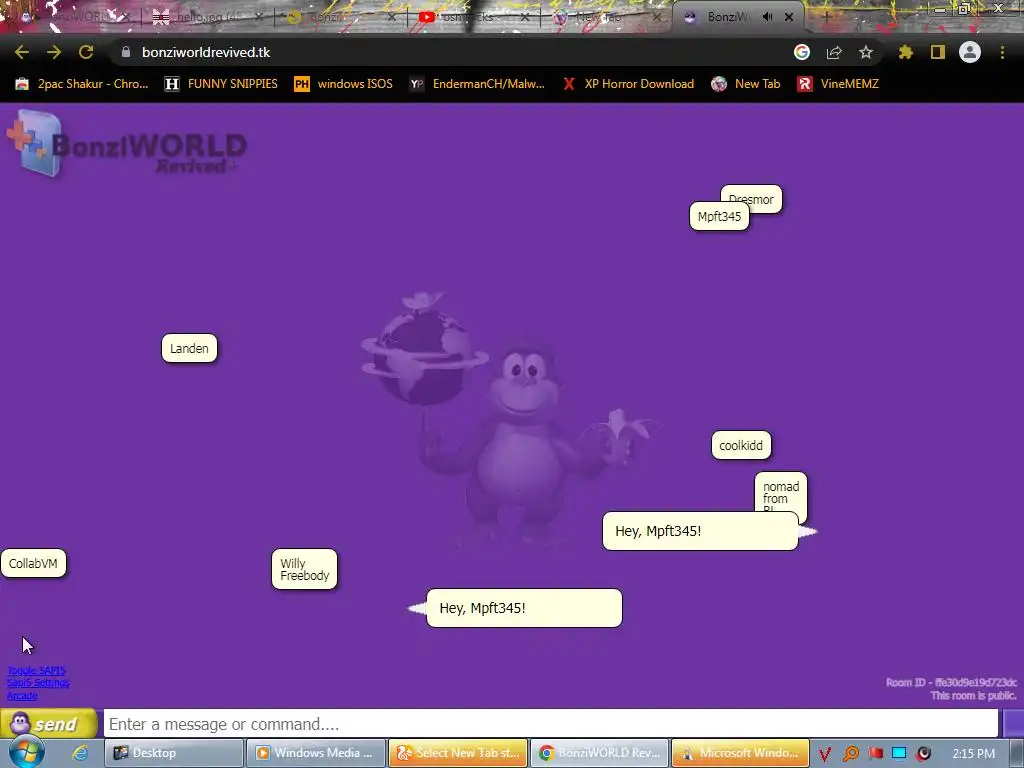Screen dimensions: 1024x768
Task: Switch to the second bonzi tab
Action: pos(341,17)
